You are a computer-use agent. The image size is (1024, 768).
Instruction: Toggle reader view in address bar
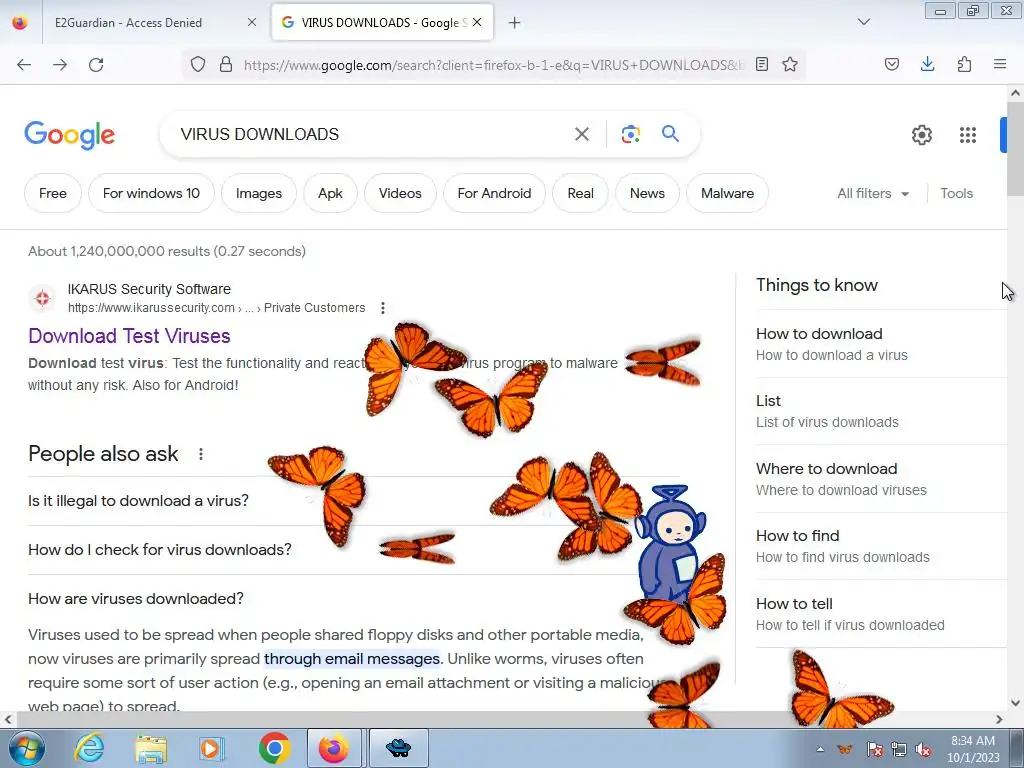[x=761, y=64]
